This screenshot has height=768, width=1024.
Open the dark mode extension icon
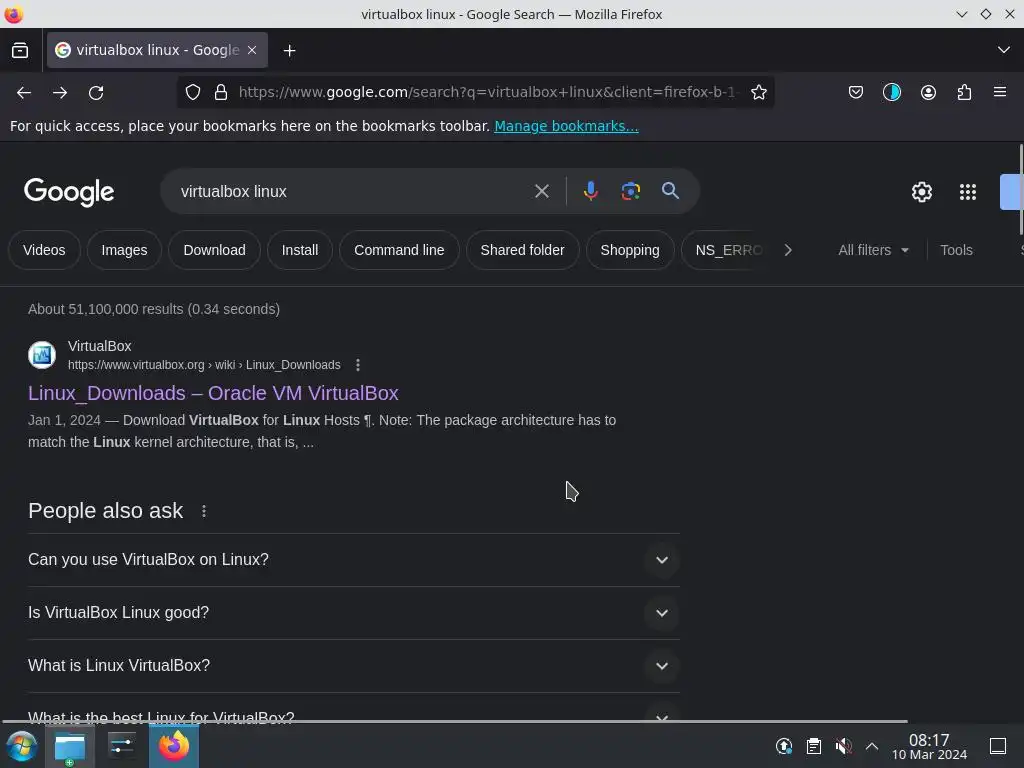tap(891, 92)
